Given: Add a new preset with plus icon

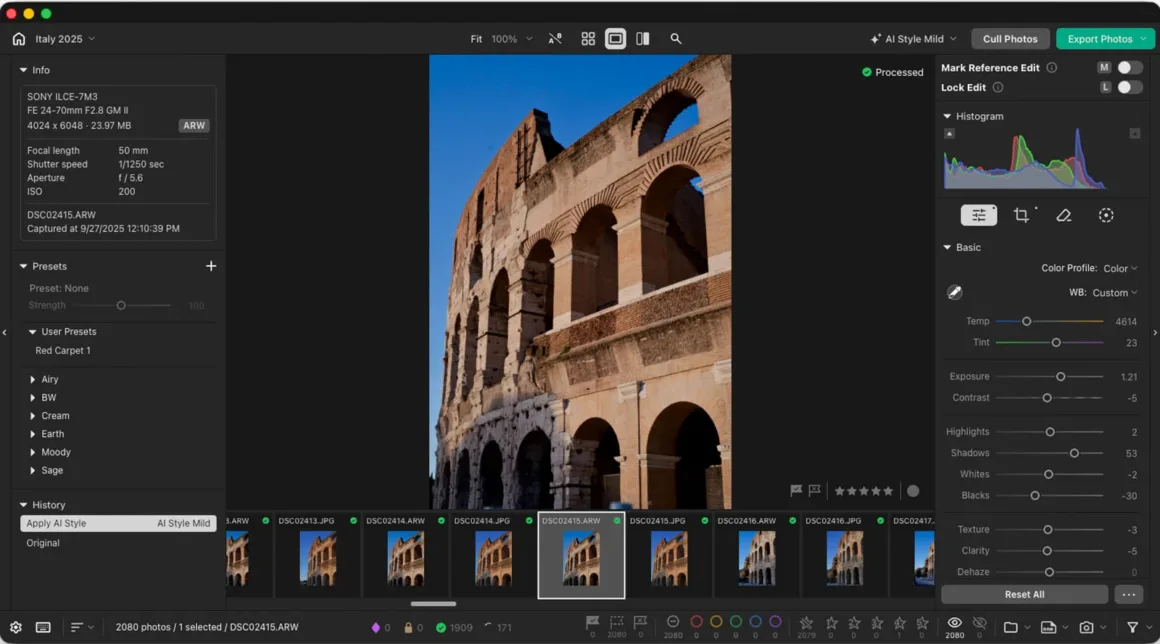Looking at the screenshot, I should coord(211,266).
